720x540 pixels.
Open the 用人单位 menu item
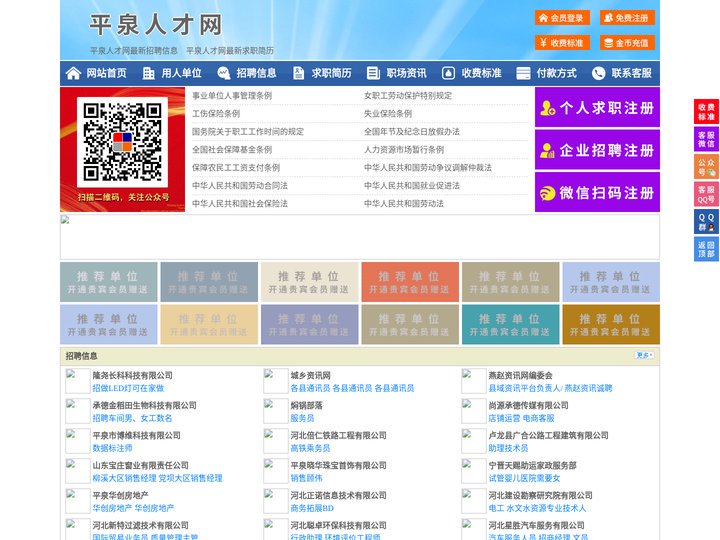click(x=181, y=73)
